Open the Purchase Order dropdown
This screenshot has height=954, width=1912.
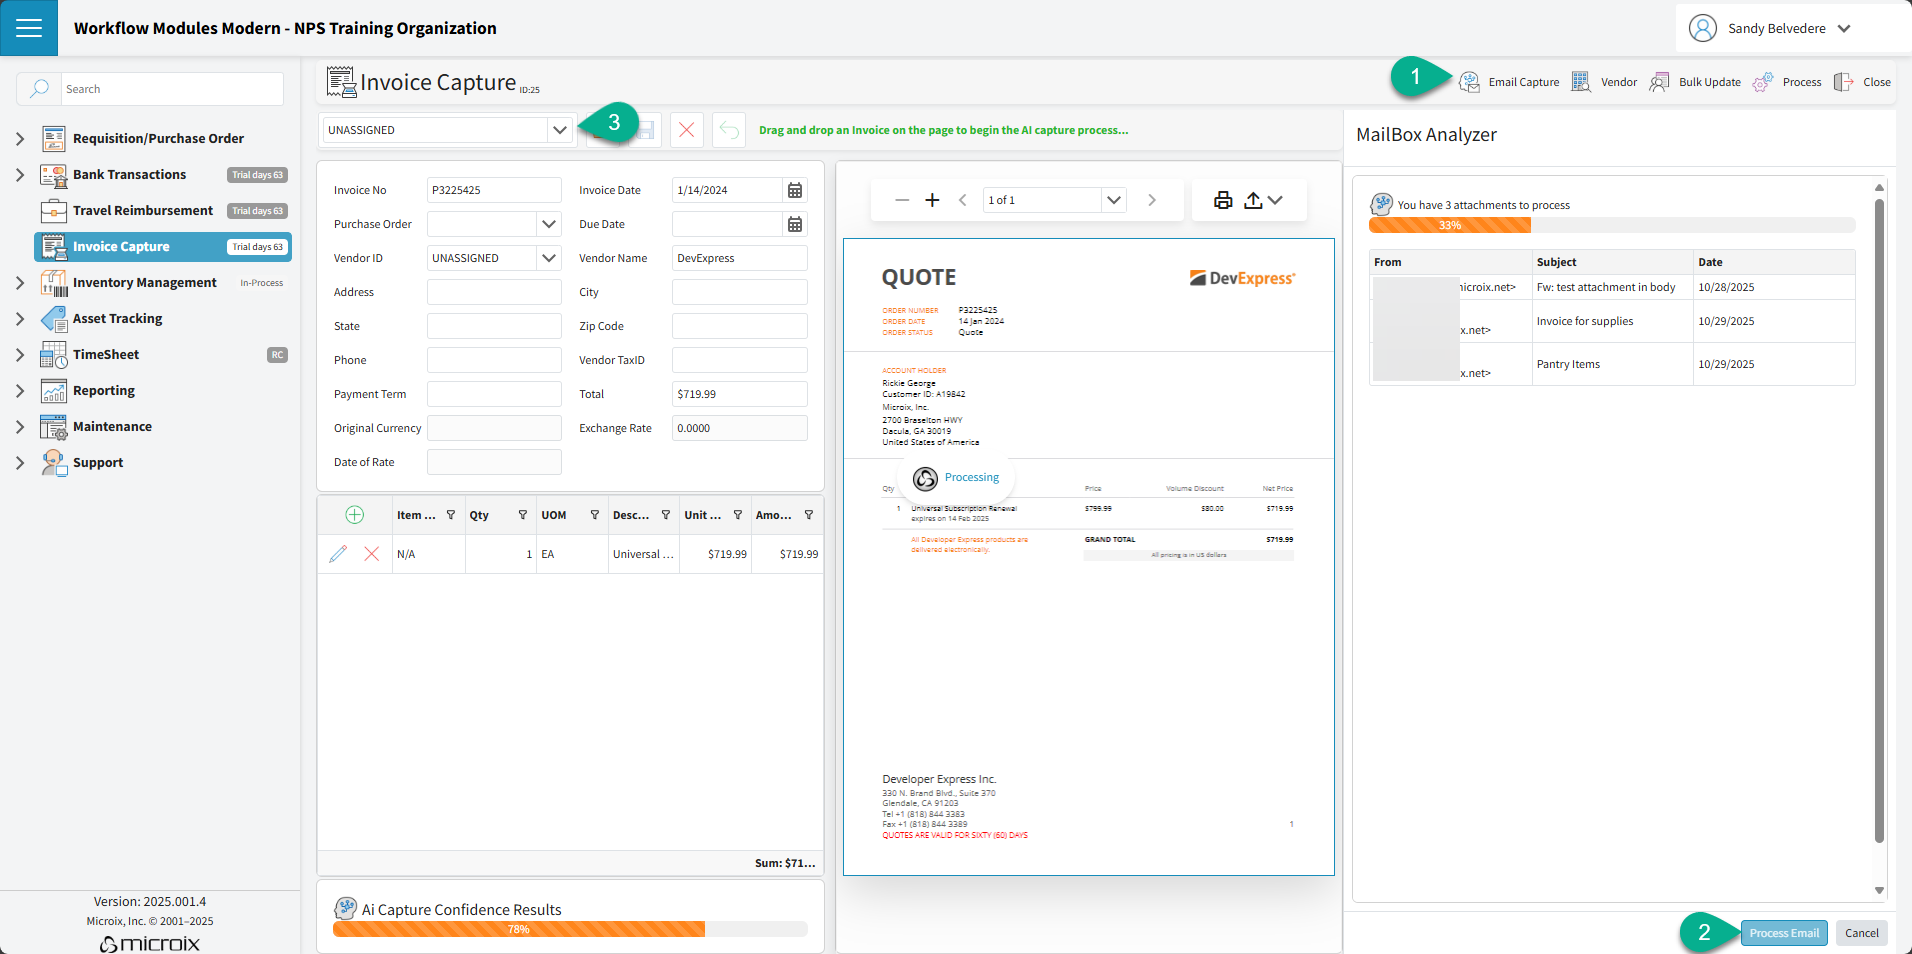tap(549, 224)
